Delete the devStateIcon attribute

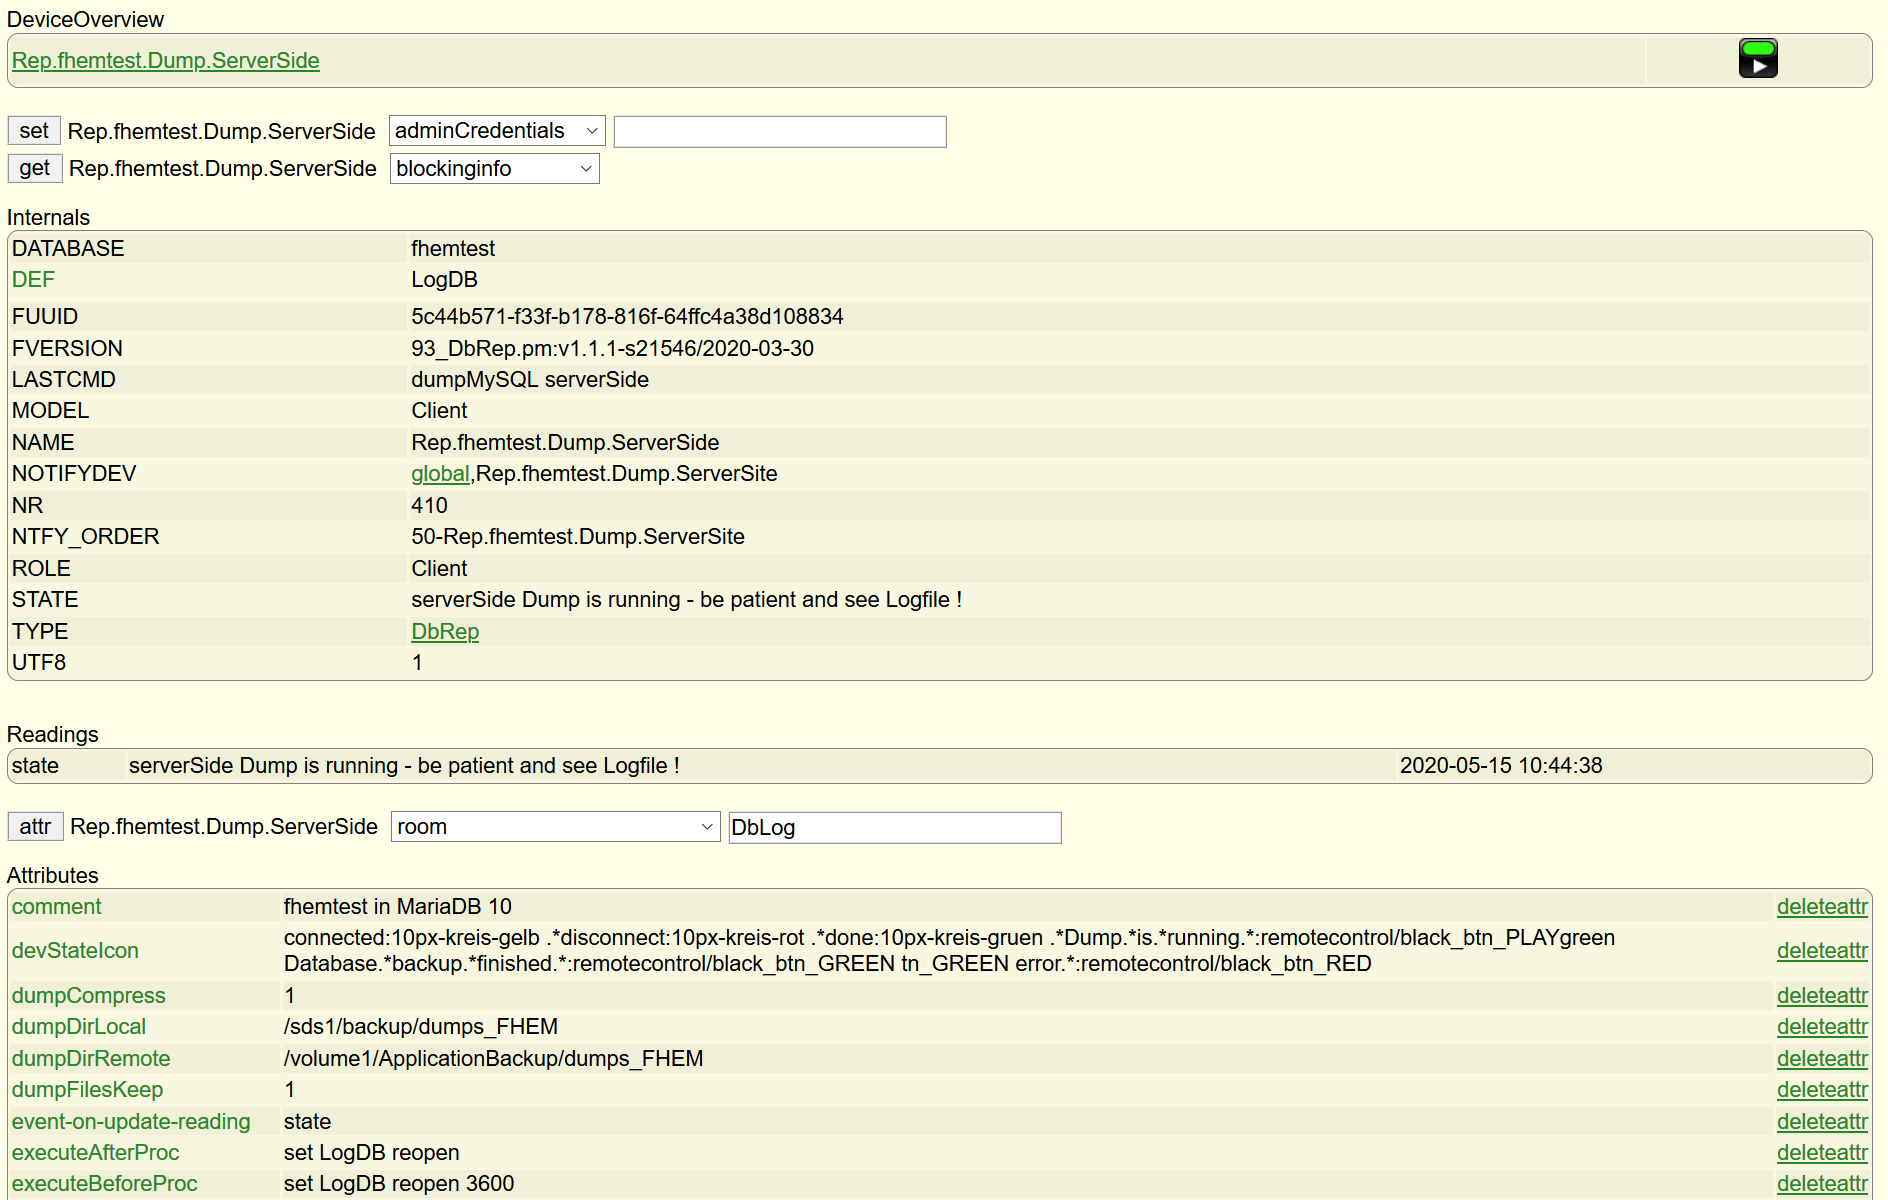click(1821, 951)
